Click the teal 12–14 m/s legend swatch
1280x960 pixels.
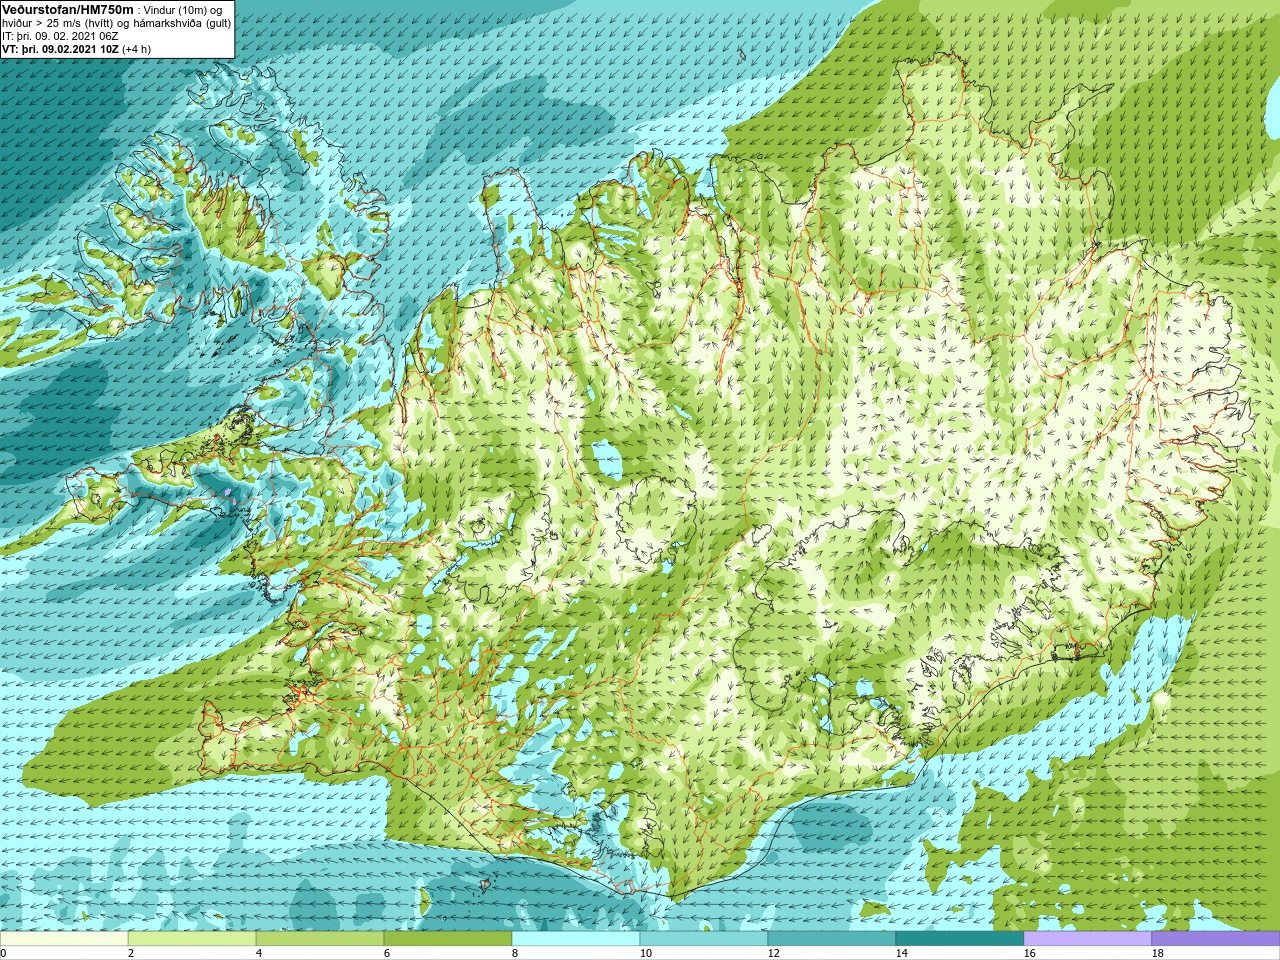tap(832, 939)
